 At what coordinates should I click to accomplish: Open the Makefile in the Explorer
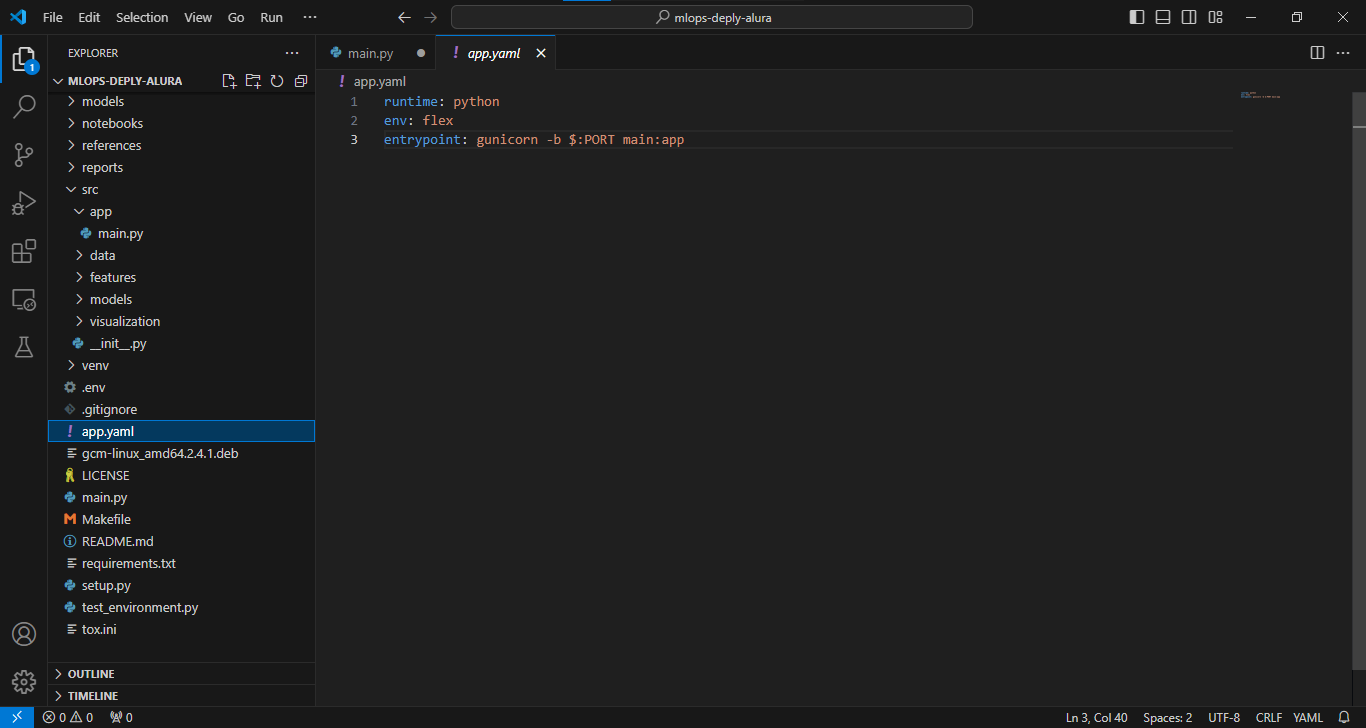pyautogui.click(x=181, y=519)
